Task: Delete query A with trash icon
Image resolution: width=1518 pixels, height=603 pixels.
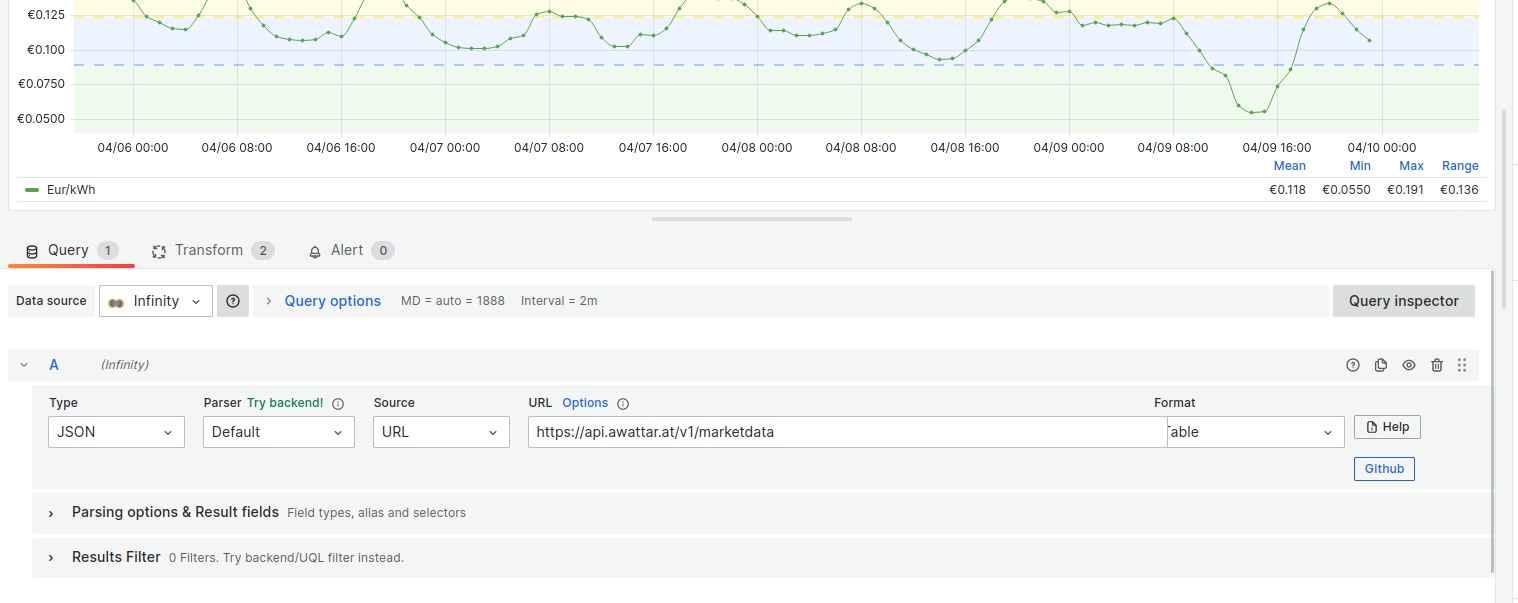Action: coord(1437,365)
